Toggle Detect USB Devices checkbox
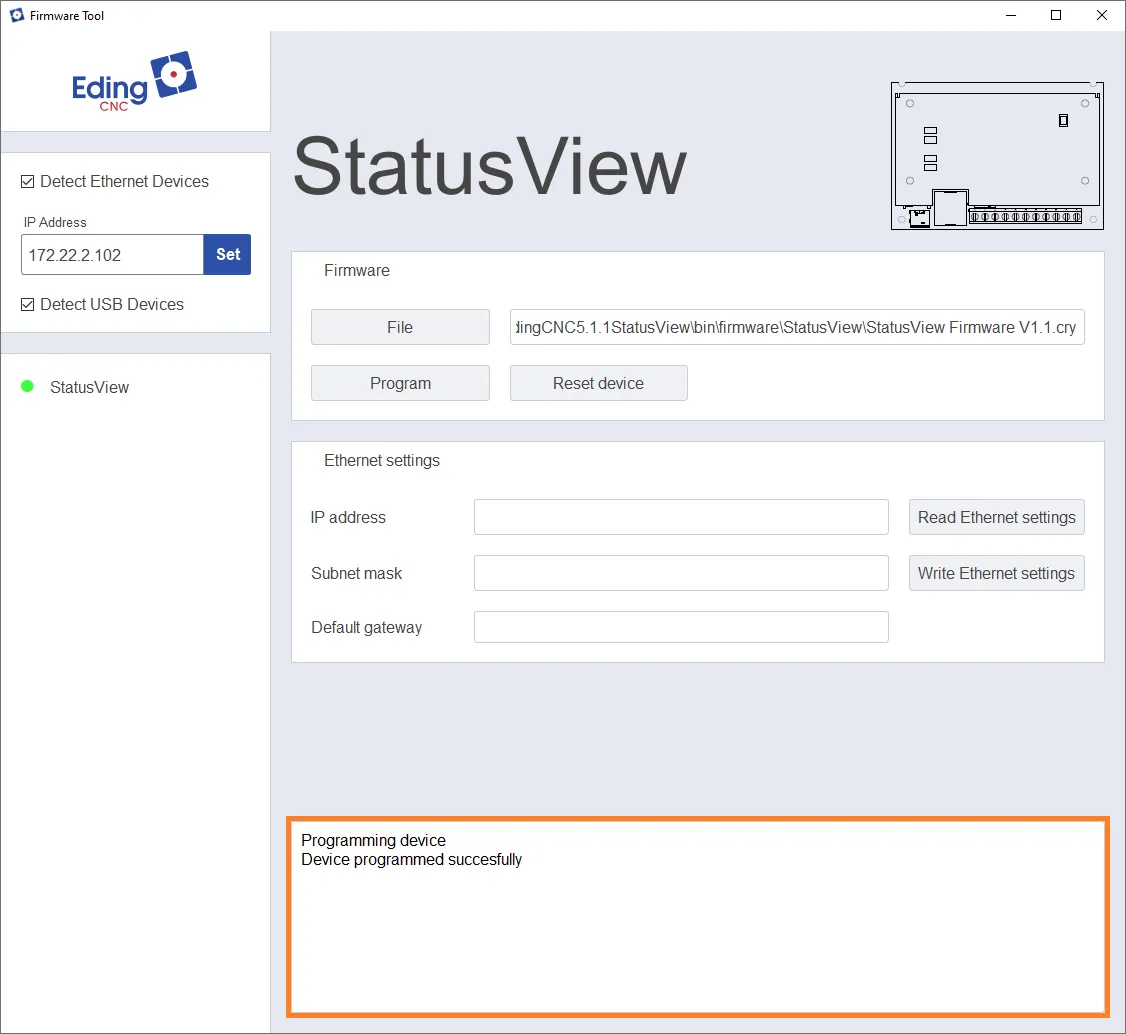 [x=27, y=304]
